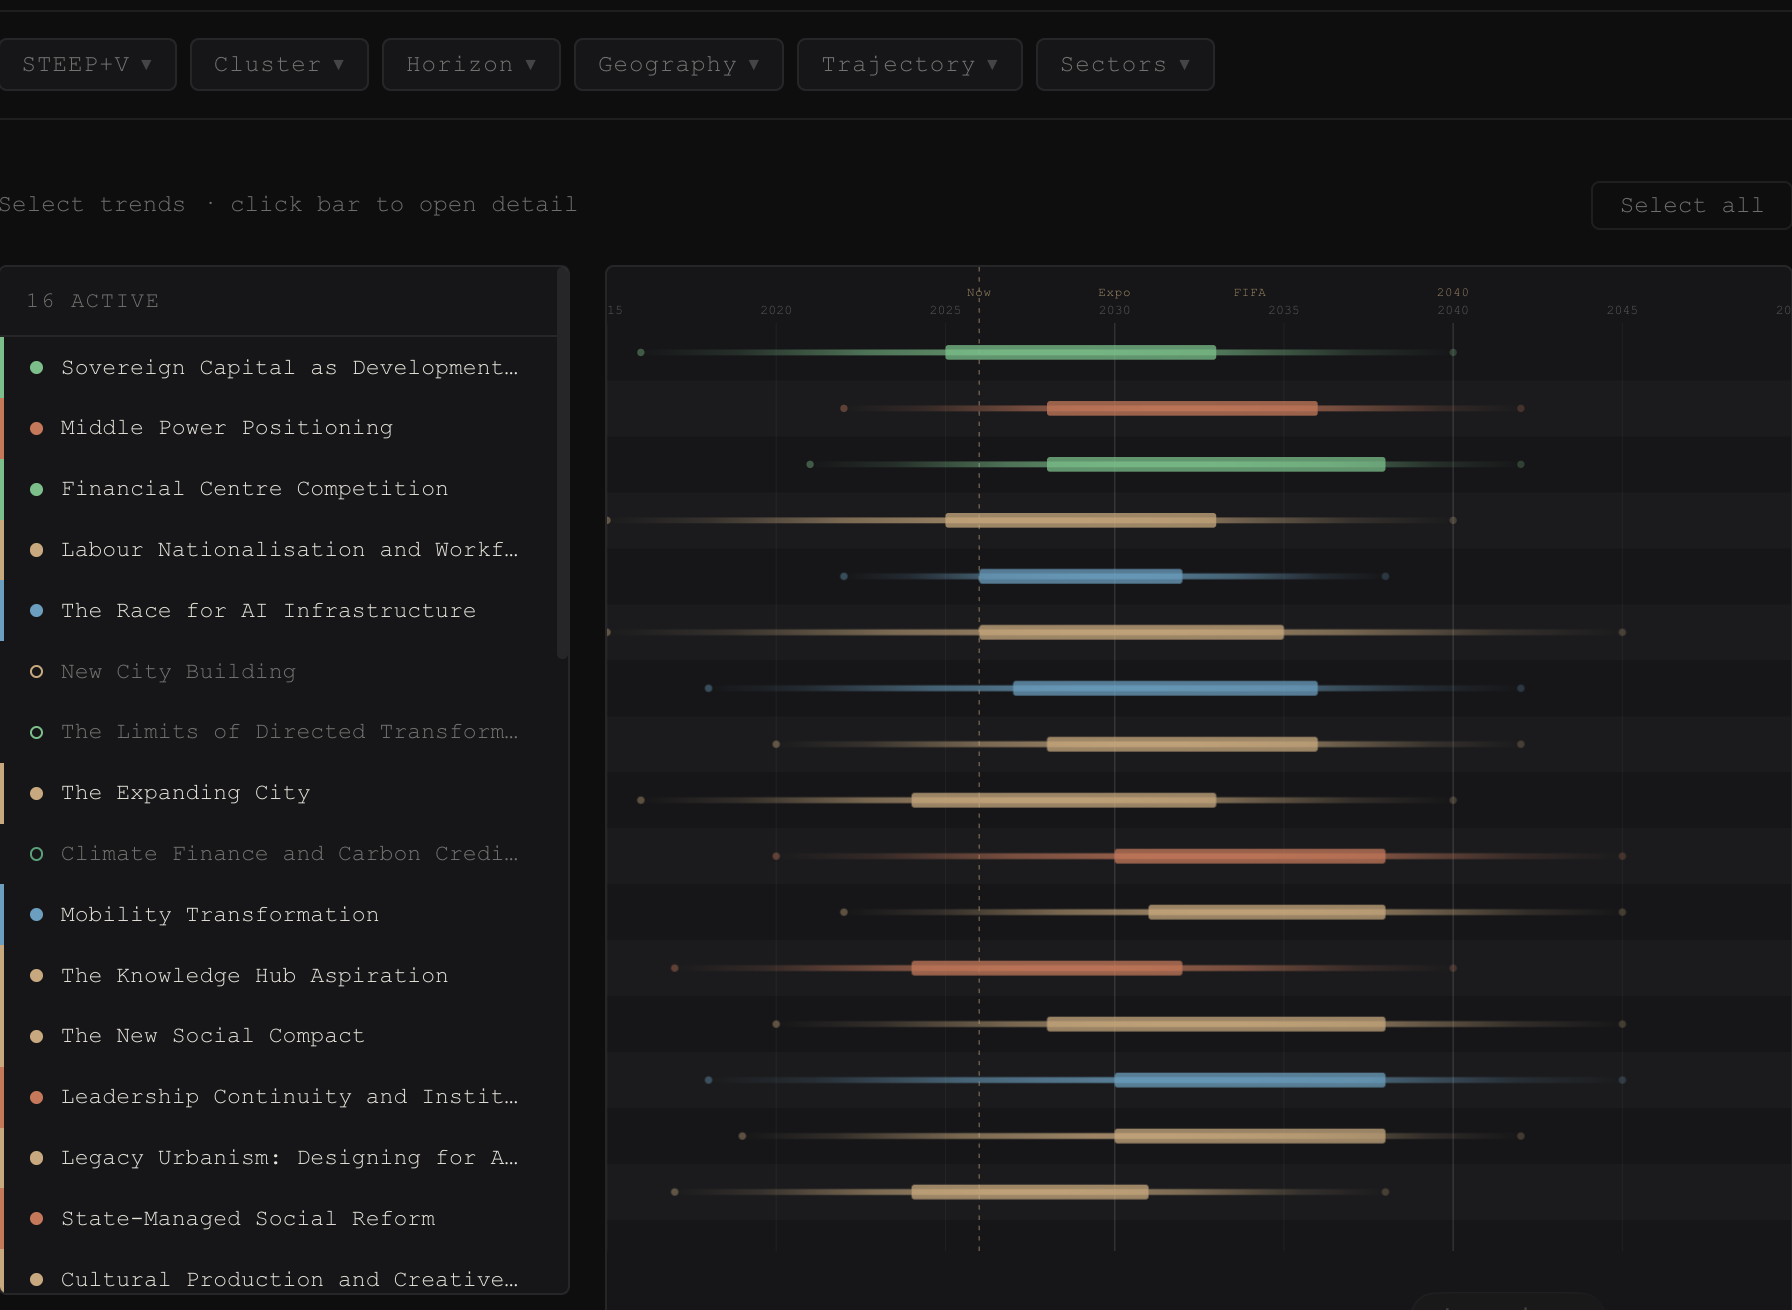Image resolution: width=1792 pixels, height=1310 pixels.
Task: Expand the Horizon filter dropdown
Action: point(471,65)
